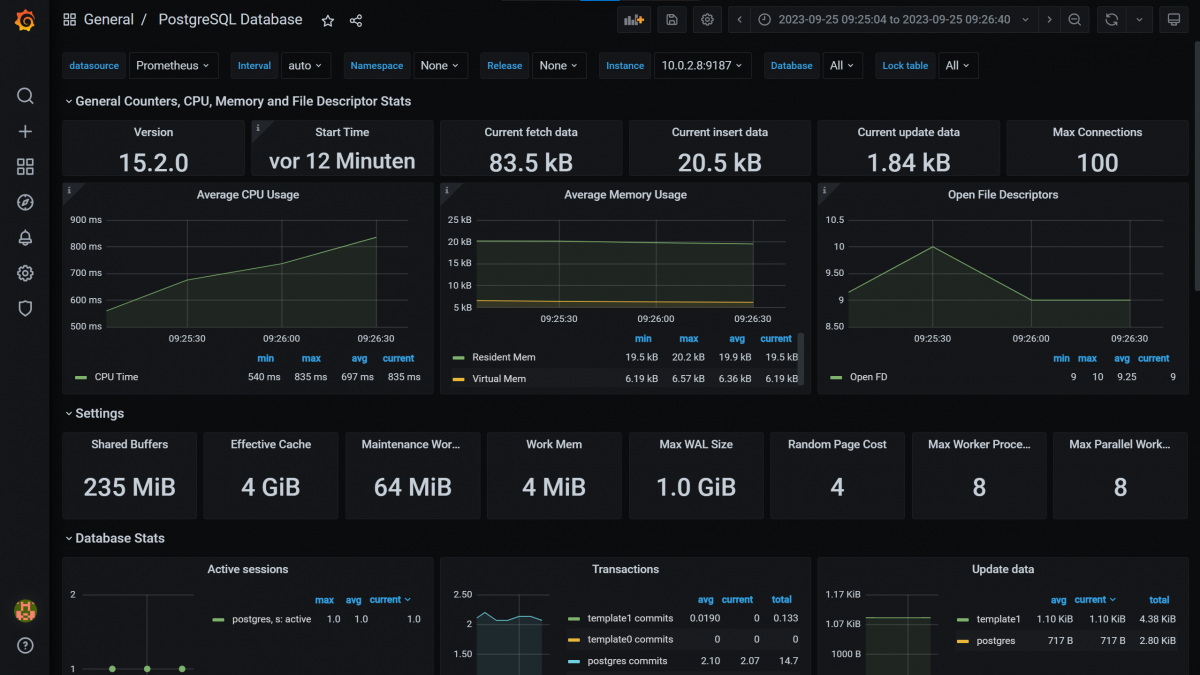Image resolution: width=1200 pixels, height=675 pixels.
Task: Save the current dashboard
Action: [671, 19]
